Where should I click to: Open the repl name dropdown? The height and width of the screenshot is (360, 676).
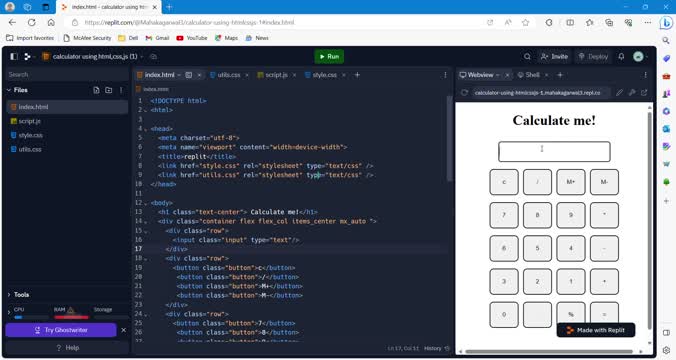pyautogui.click(x=142, y=56)
